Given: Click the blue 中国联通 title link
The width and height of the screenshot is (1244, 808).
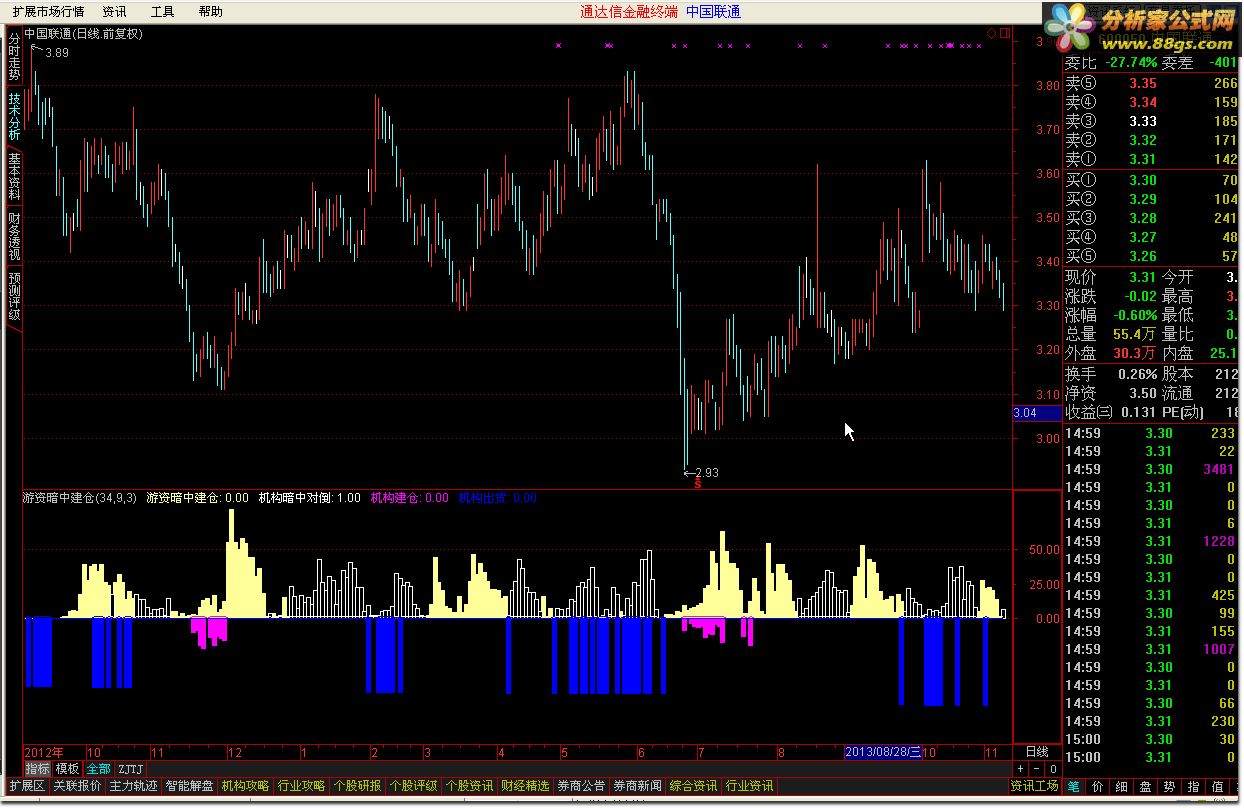Looking at the screenshot, I should click(714, 12).
